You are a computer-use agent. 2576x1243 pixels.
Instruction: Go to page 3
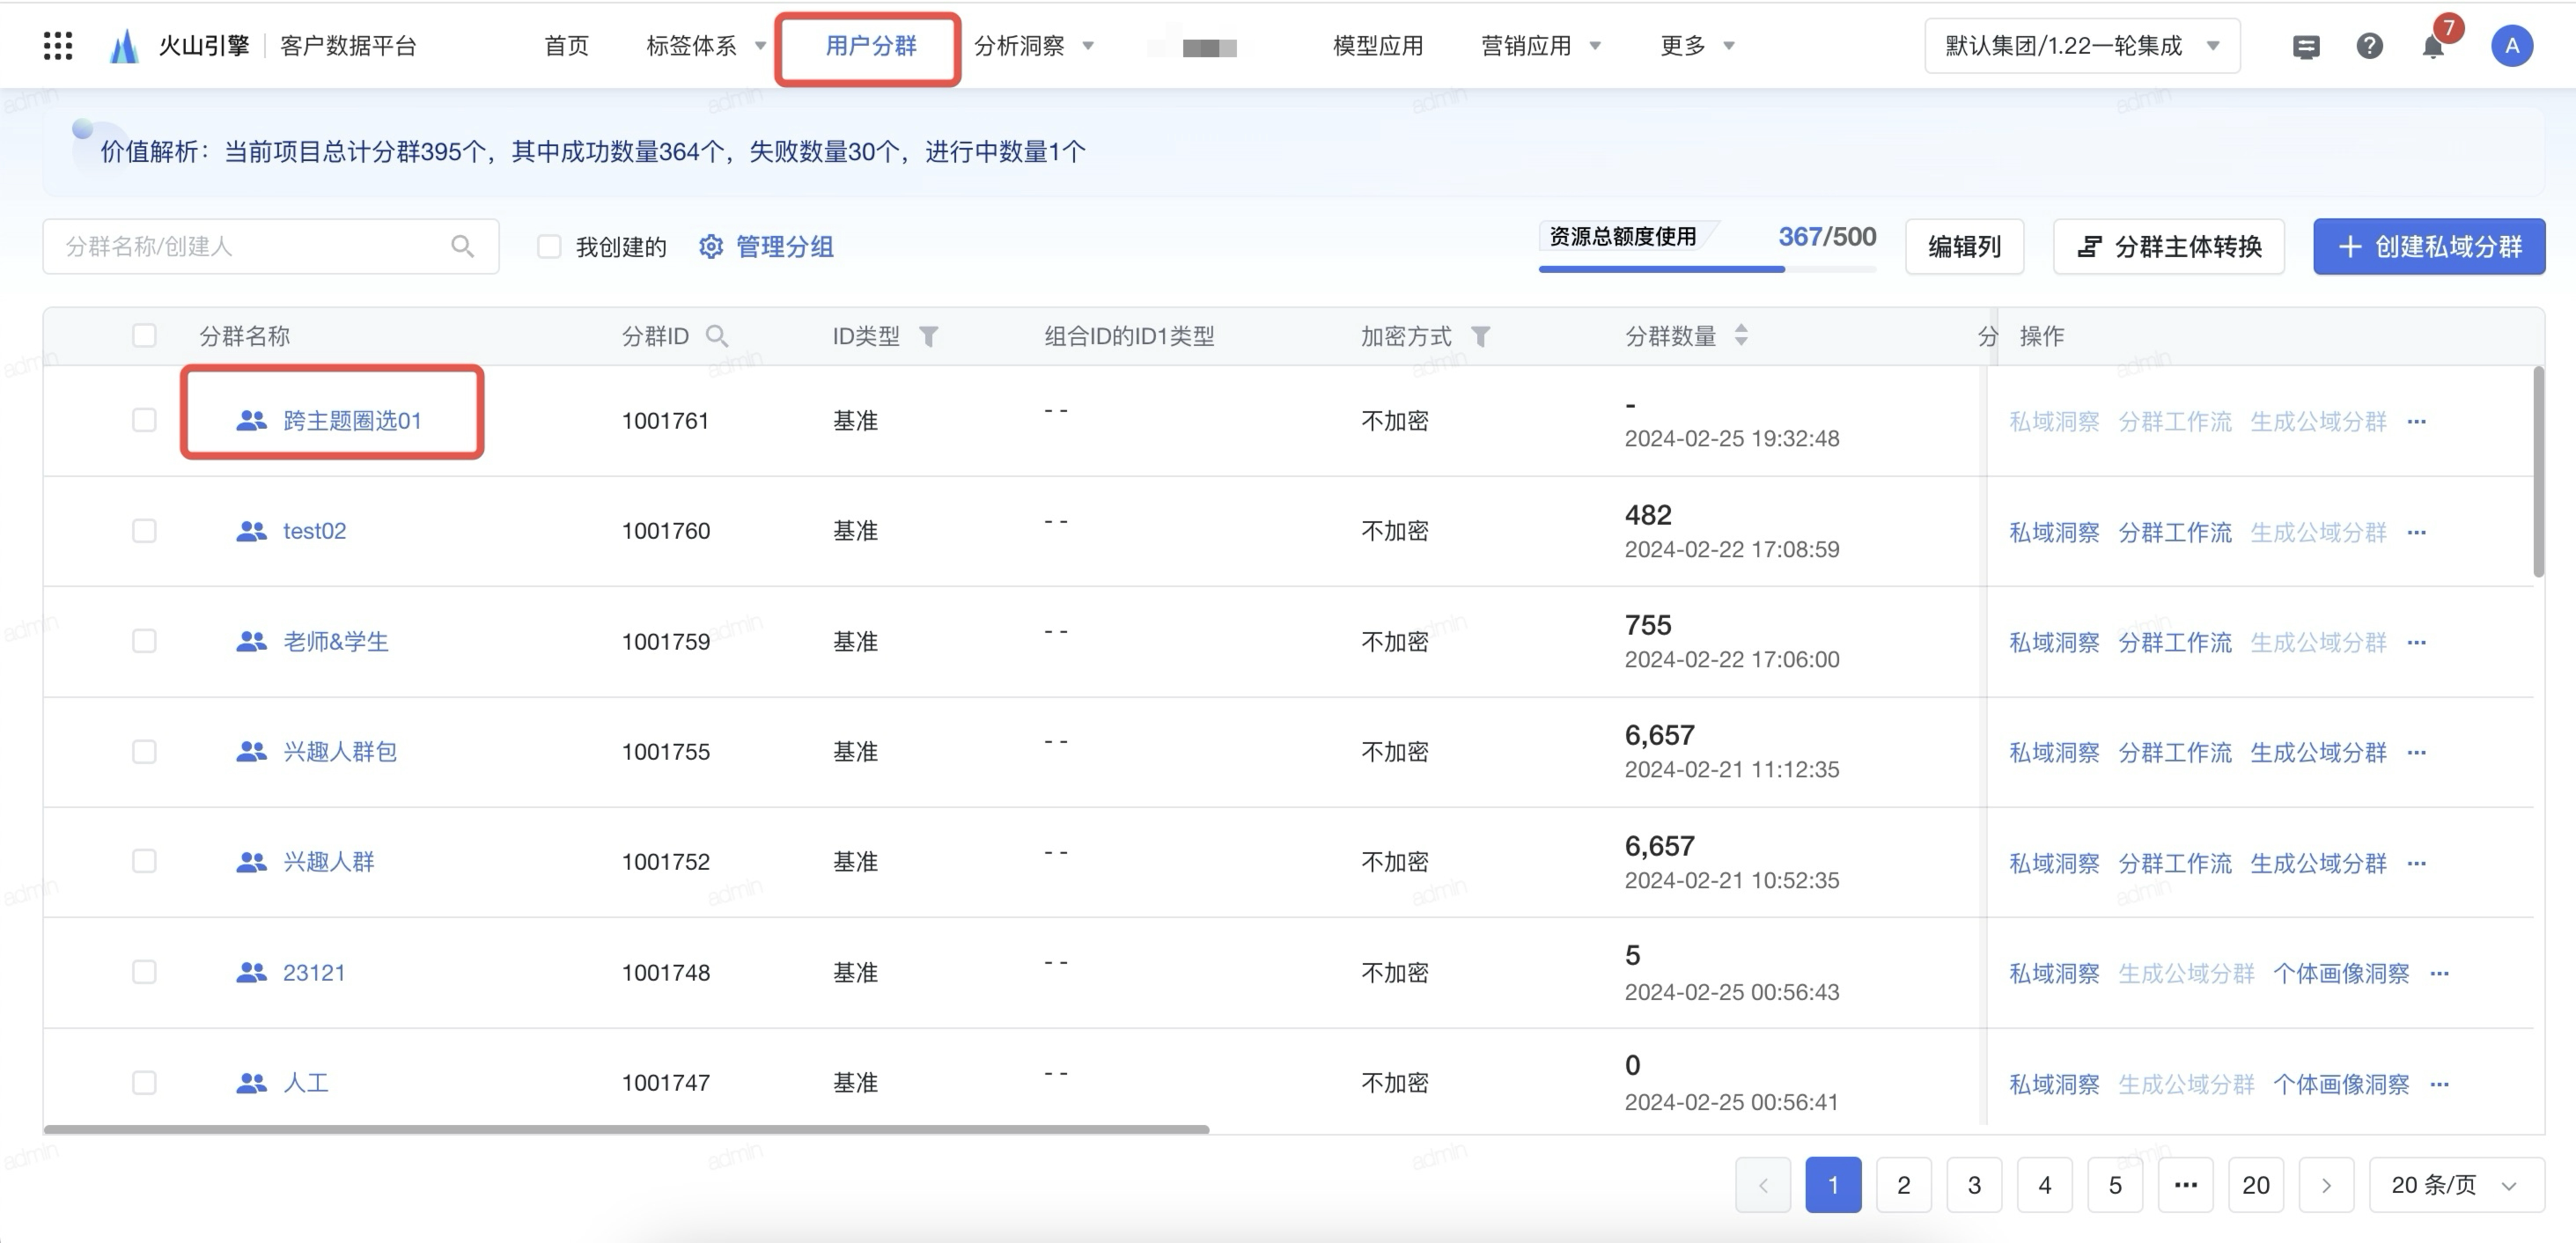tap(1974, 1185)
